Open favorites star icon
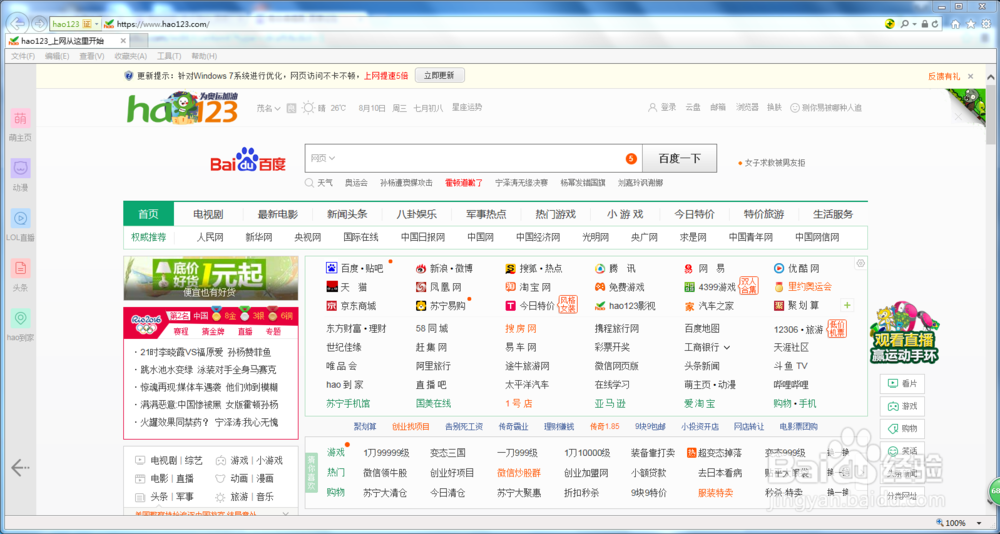The width and height of the screenshot is (1000, 534). 971,24
